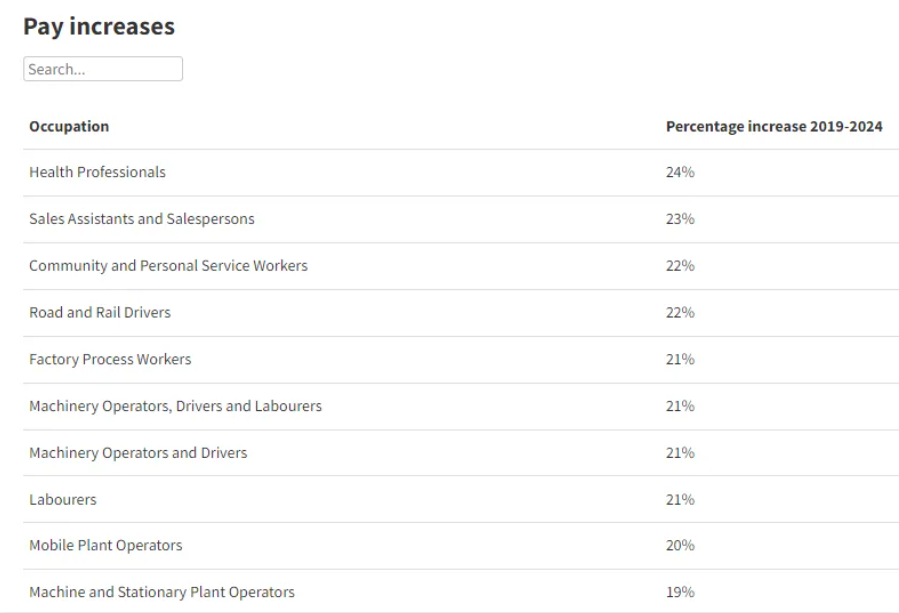
Task: Click the Machinery Operators and Drivers row
Action: pos(138,453)
